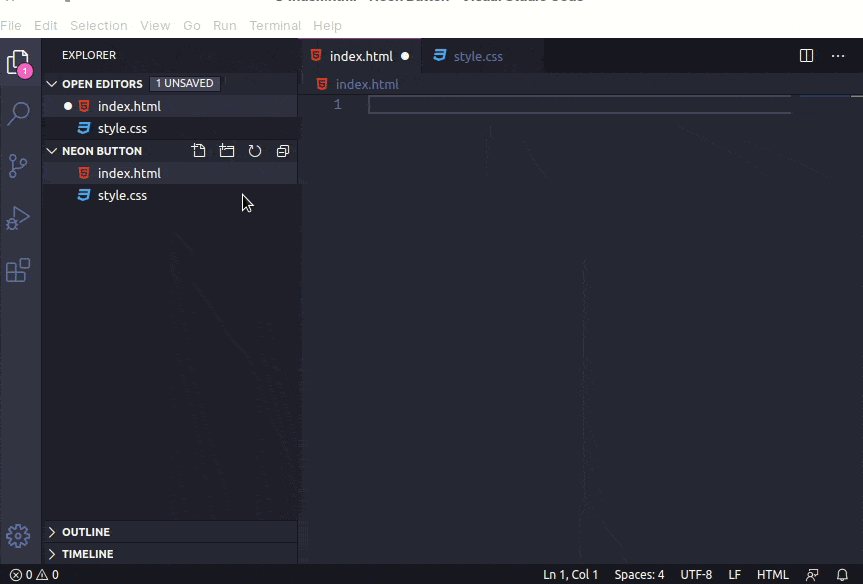The height and width of the screenshot is (584, 863).
Task: Open the View menu
Action: coord(155,25)
